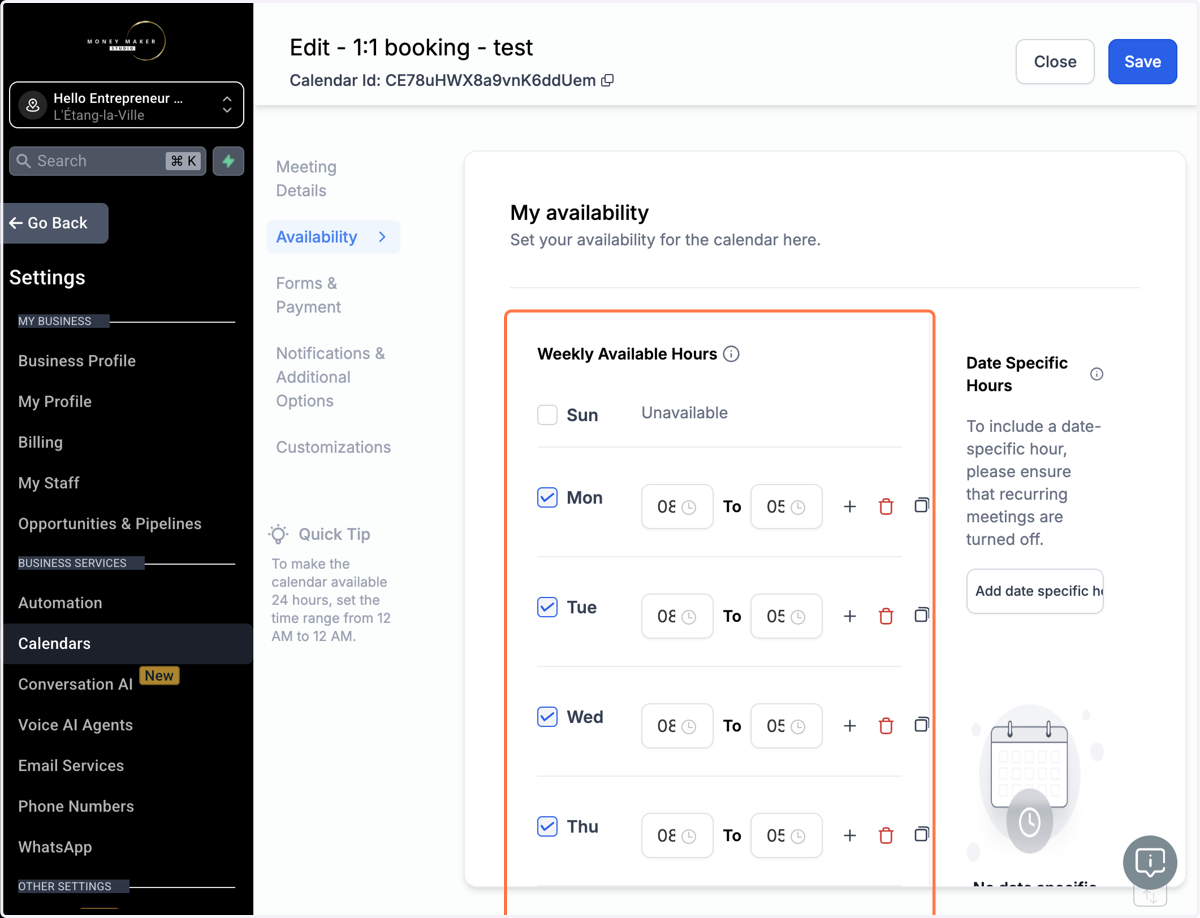Go to Meeting Details section

point(306,179)
